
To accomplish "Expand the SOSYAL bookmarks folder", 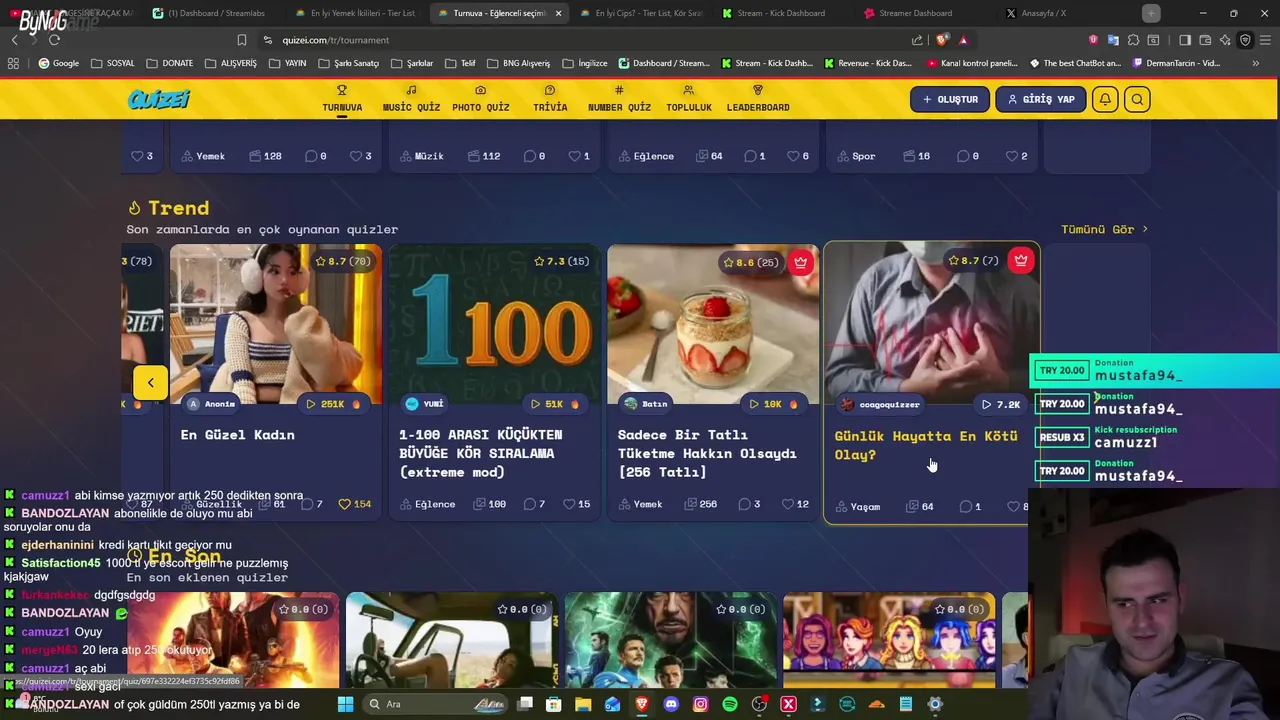I will 112,63.
